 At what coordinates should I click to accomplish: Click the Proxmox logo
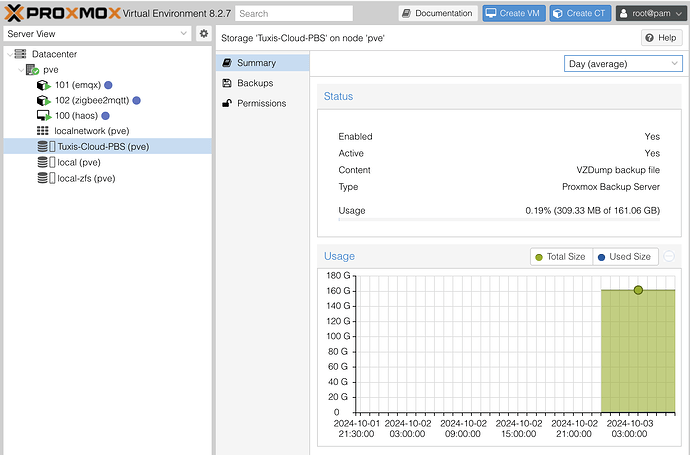click(x=62, y=13)
